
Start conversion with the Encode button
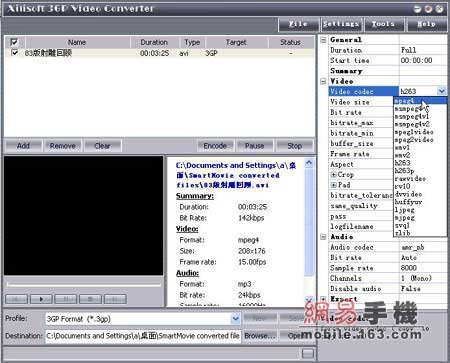[x=215, y=146]
